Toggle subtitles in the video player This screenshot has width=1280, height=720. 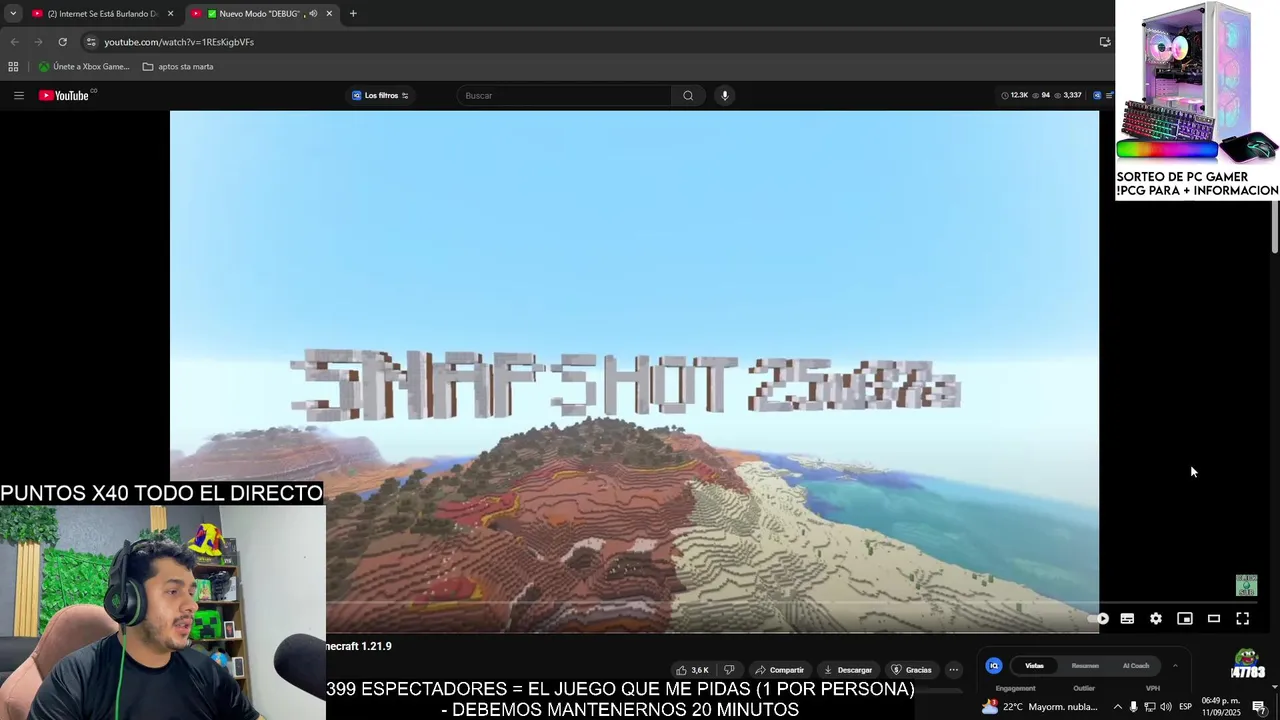click(1127, 618)
